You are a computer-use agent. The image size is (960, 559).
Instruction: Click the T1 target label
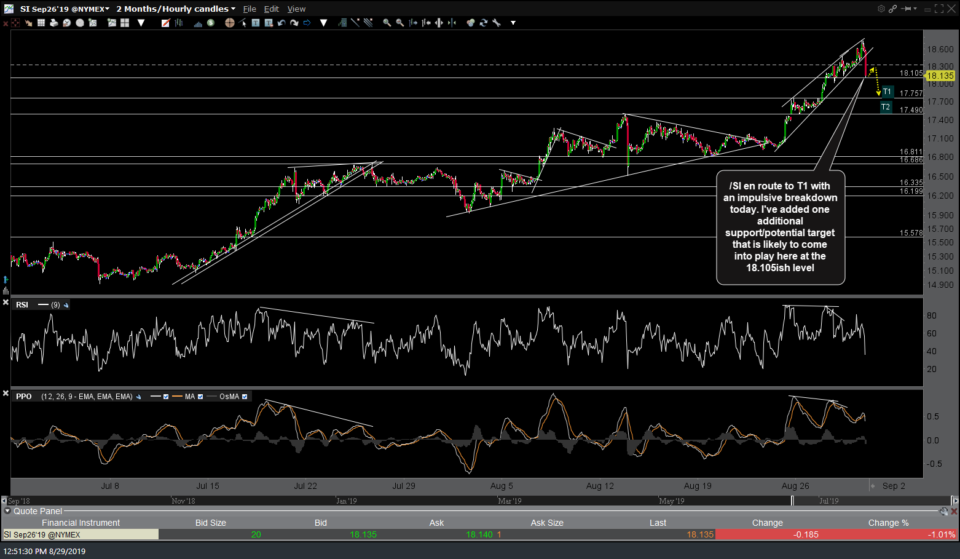pyautogui.click(x=887, y=91)
